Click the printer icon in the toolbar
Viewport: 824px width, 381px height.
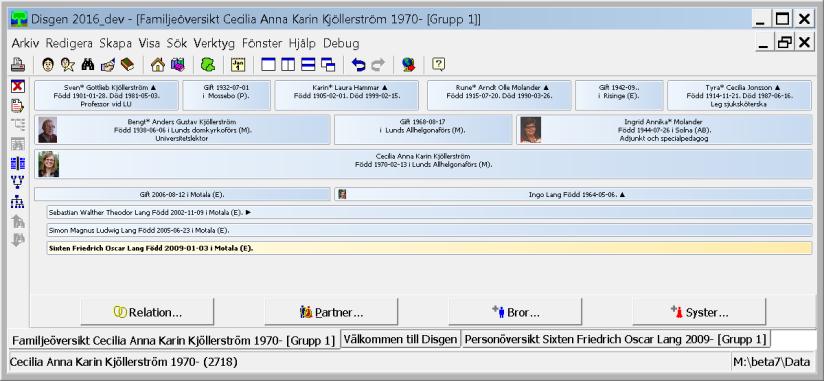[18, 65]
